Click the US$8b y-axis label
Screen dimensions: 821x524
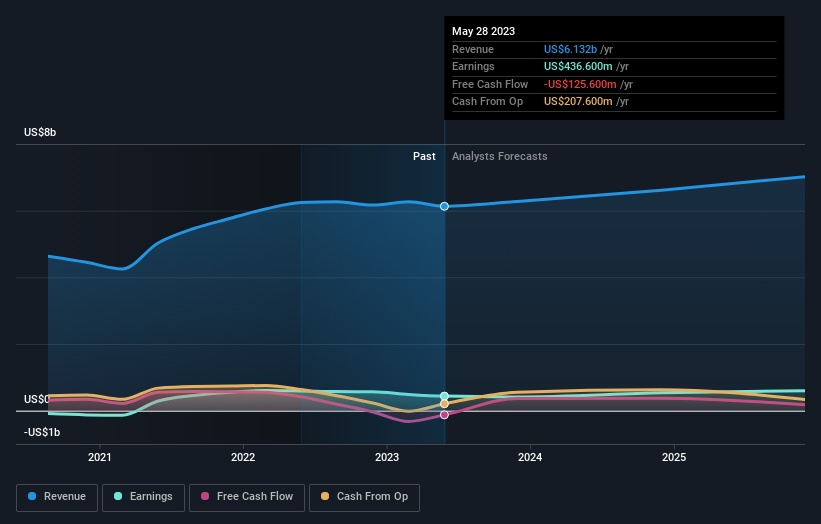40,132
